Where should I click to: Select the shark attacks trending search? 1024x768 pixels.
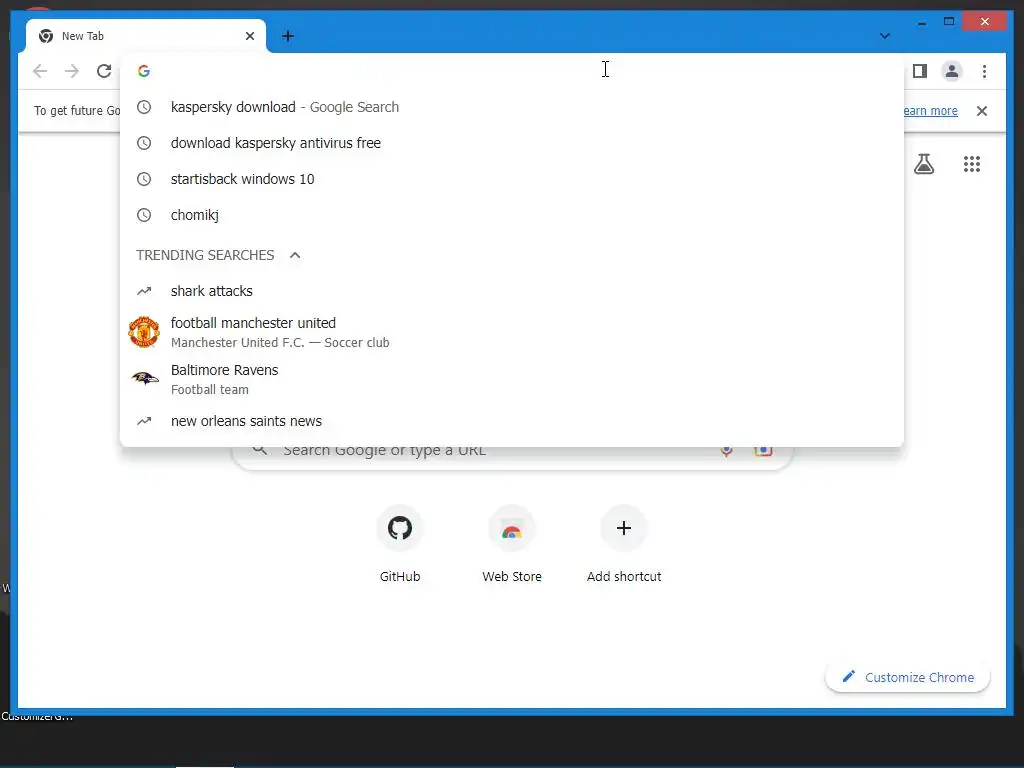pyautogui.click(x=512, y=291)
